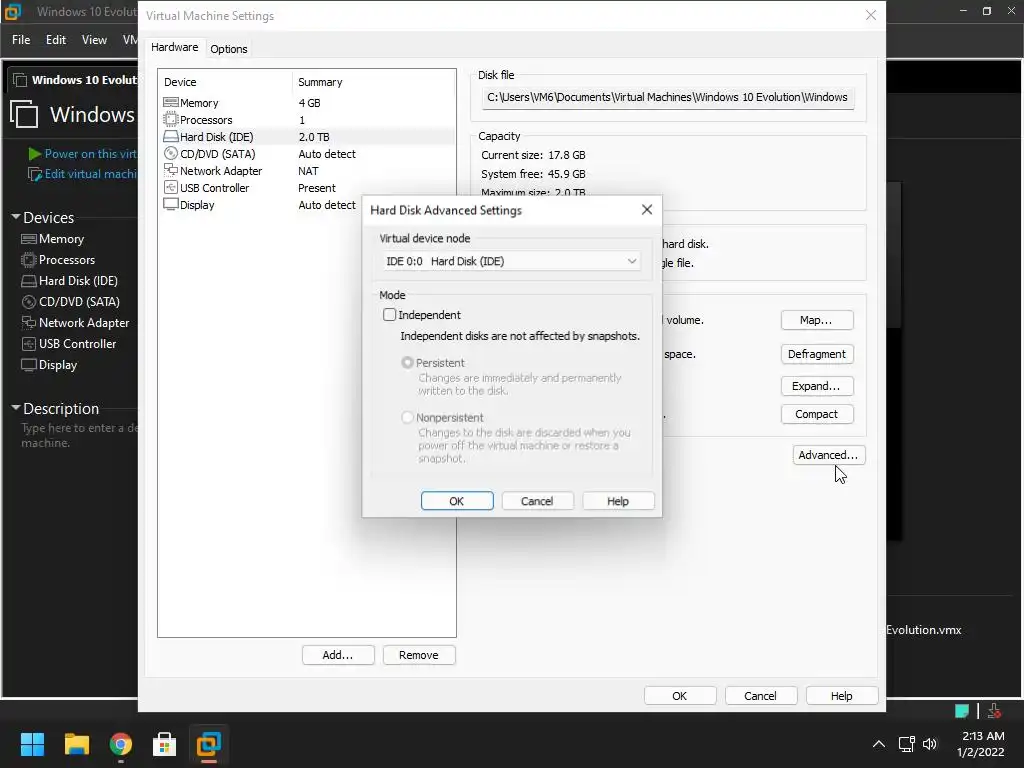
Task: Click USB Controller icon in VMware sidebar
Action: coord(29,344)
